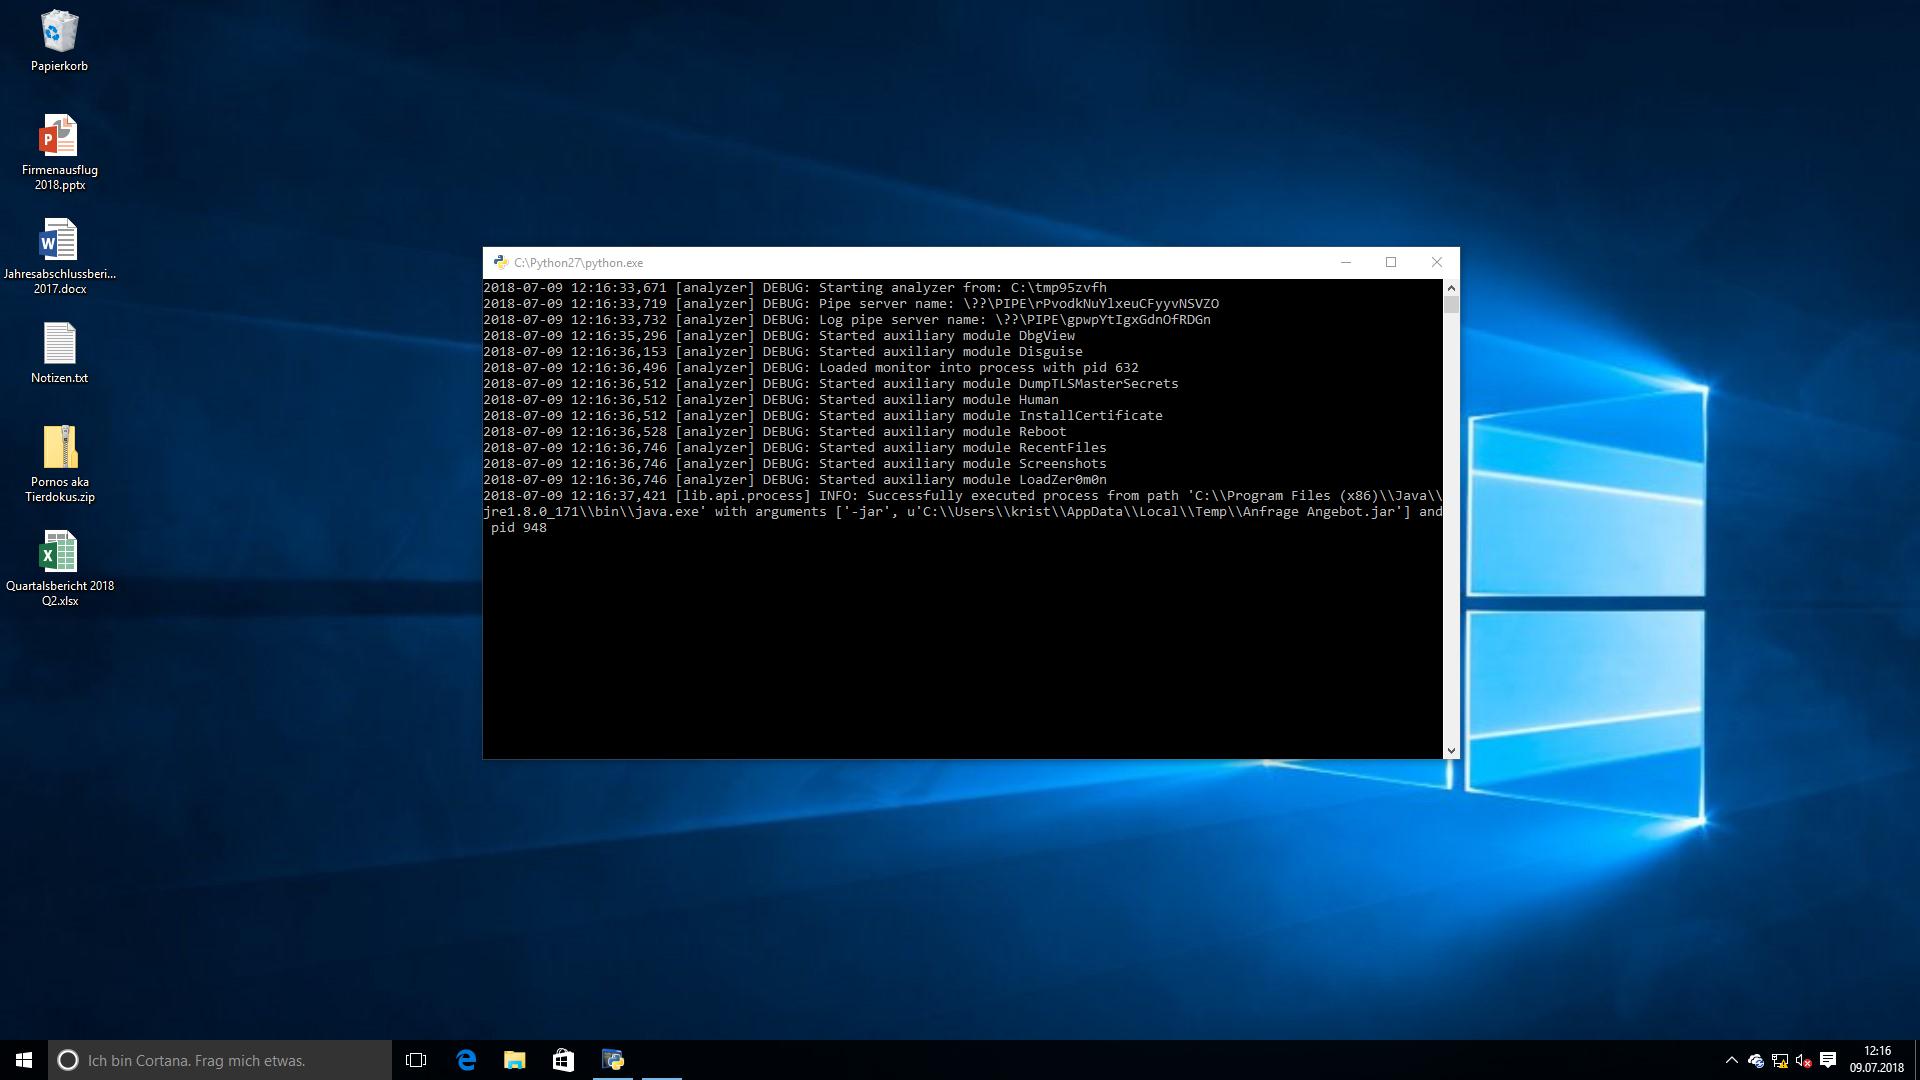Open File Explorer from the taskbar
Screen dimensions: 1920x1080
[514, 1060]
